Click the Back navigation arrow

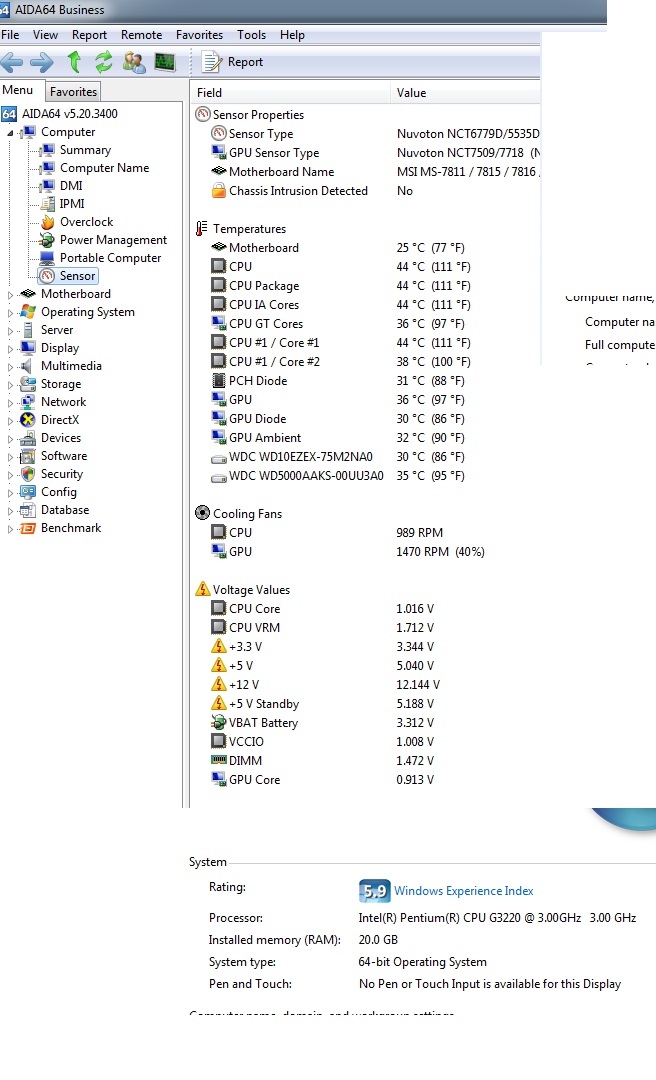coord(12,63)
